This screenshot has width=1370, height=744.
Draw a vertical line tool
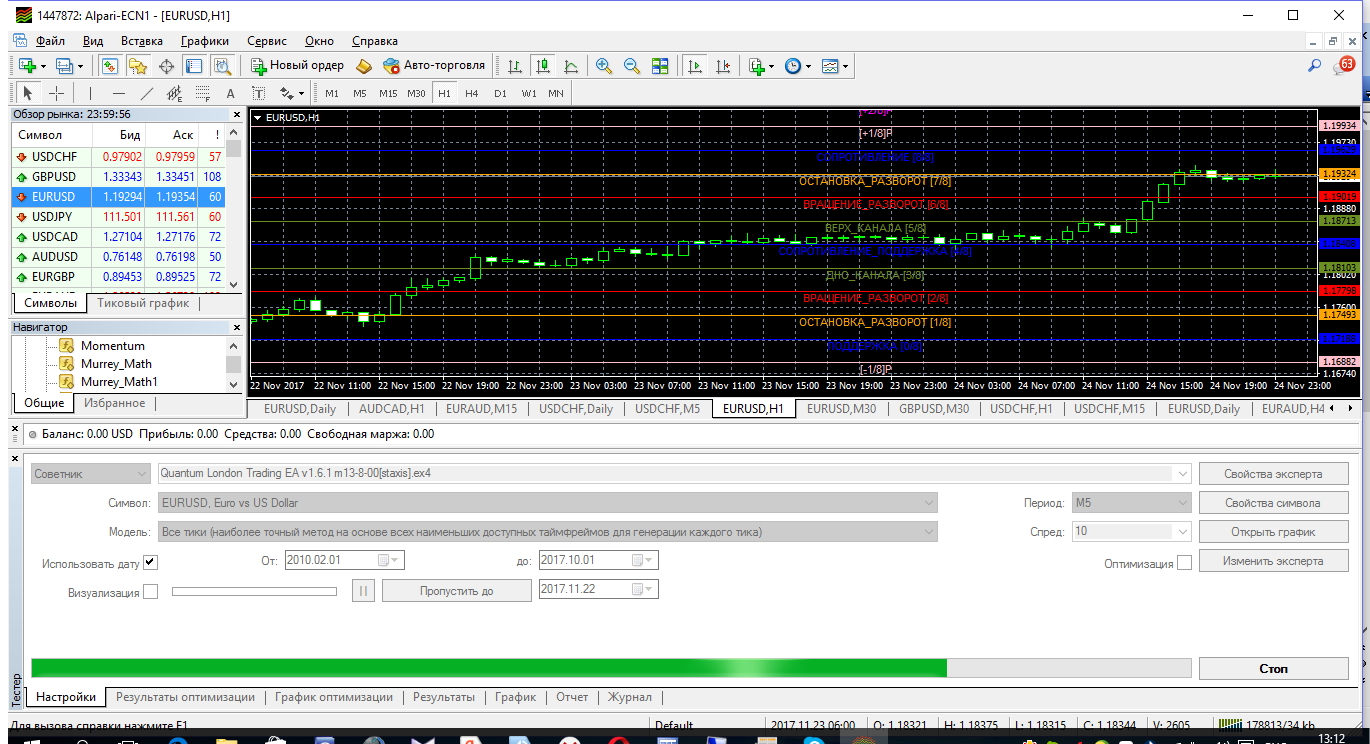pyautogui.click(x=91, y=93)
